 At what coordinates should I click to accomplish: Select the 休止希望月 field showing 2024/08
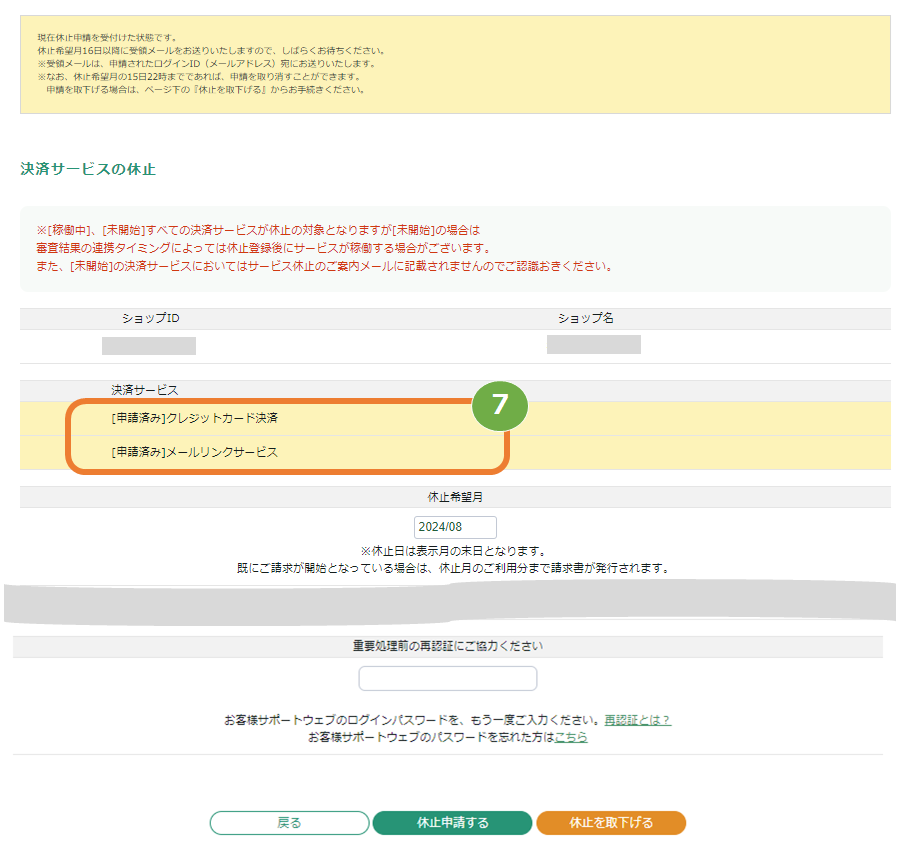[x=455, y=527]
